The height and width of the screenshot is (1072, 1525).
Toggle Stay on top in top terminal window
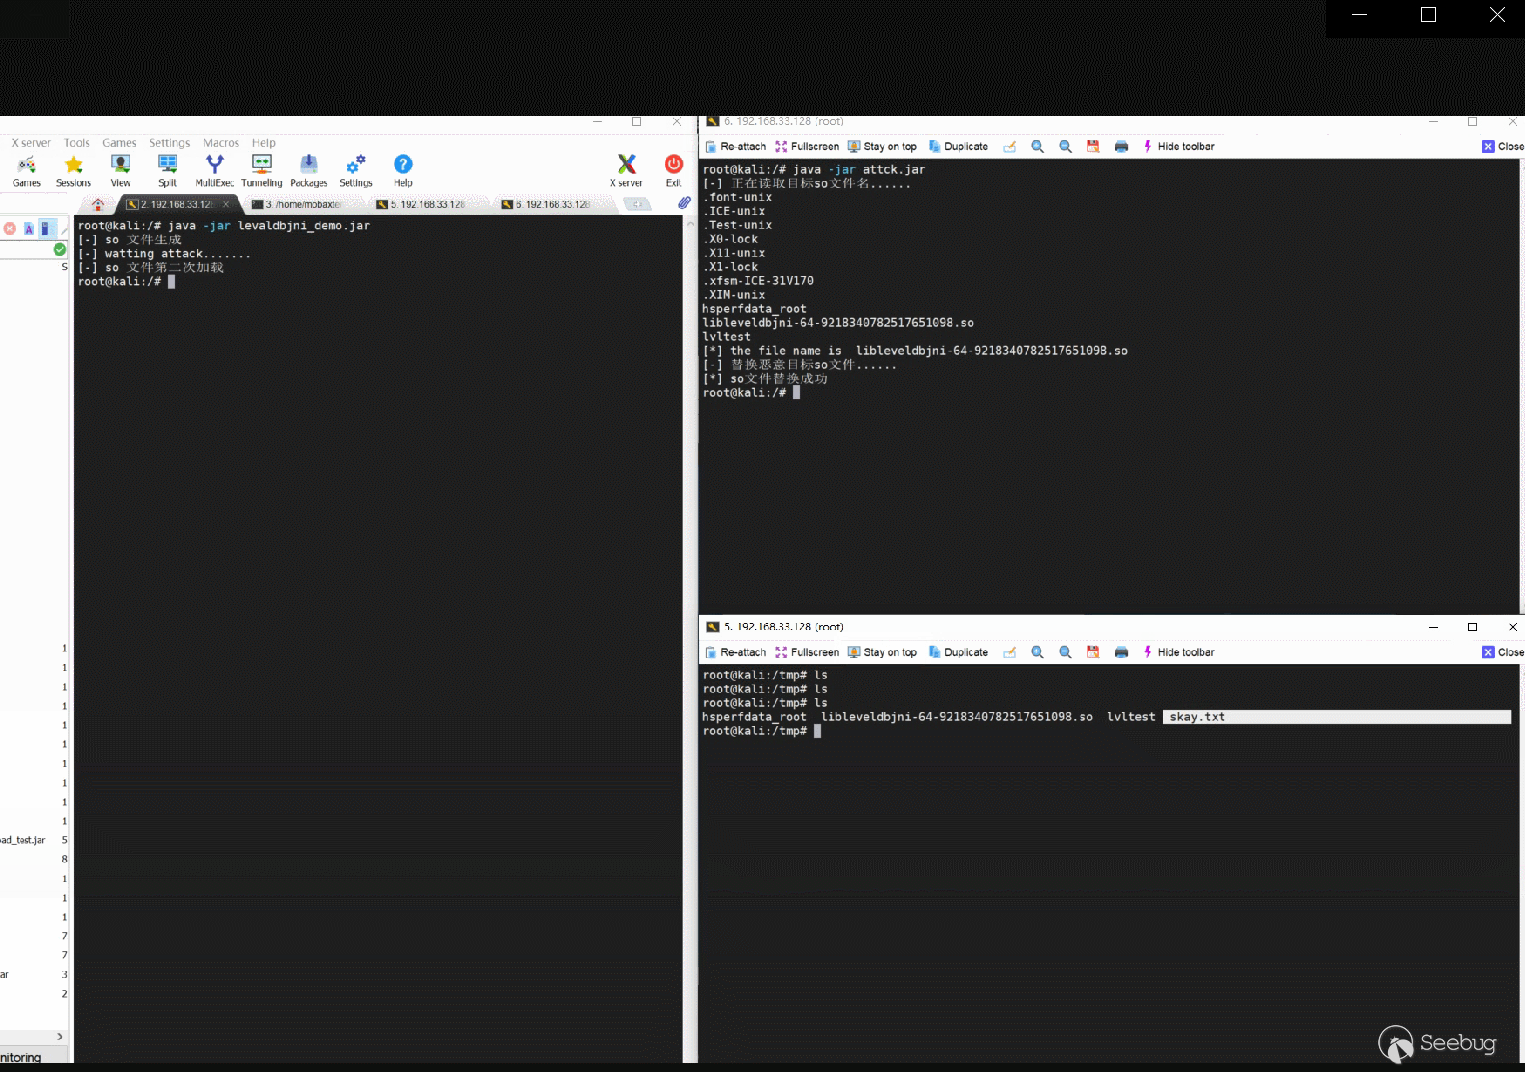pos(882,147)
